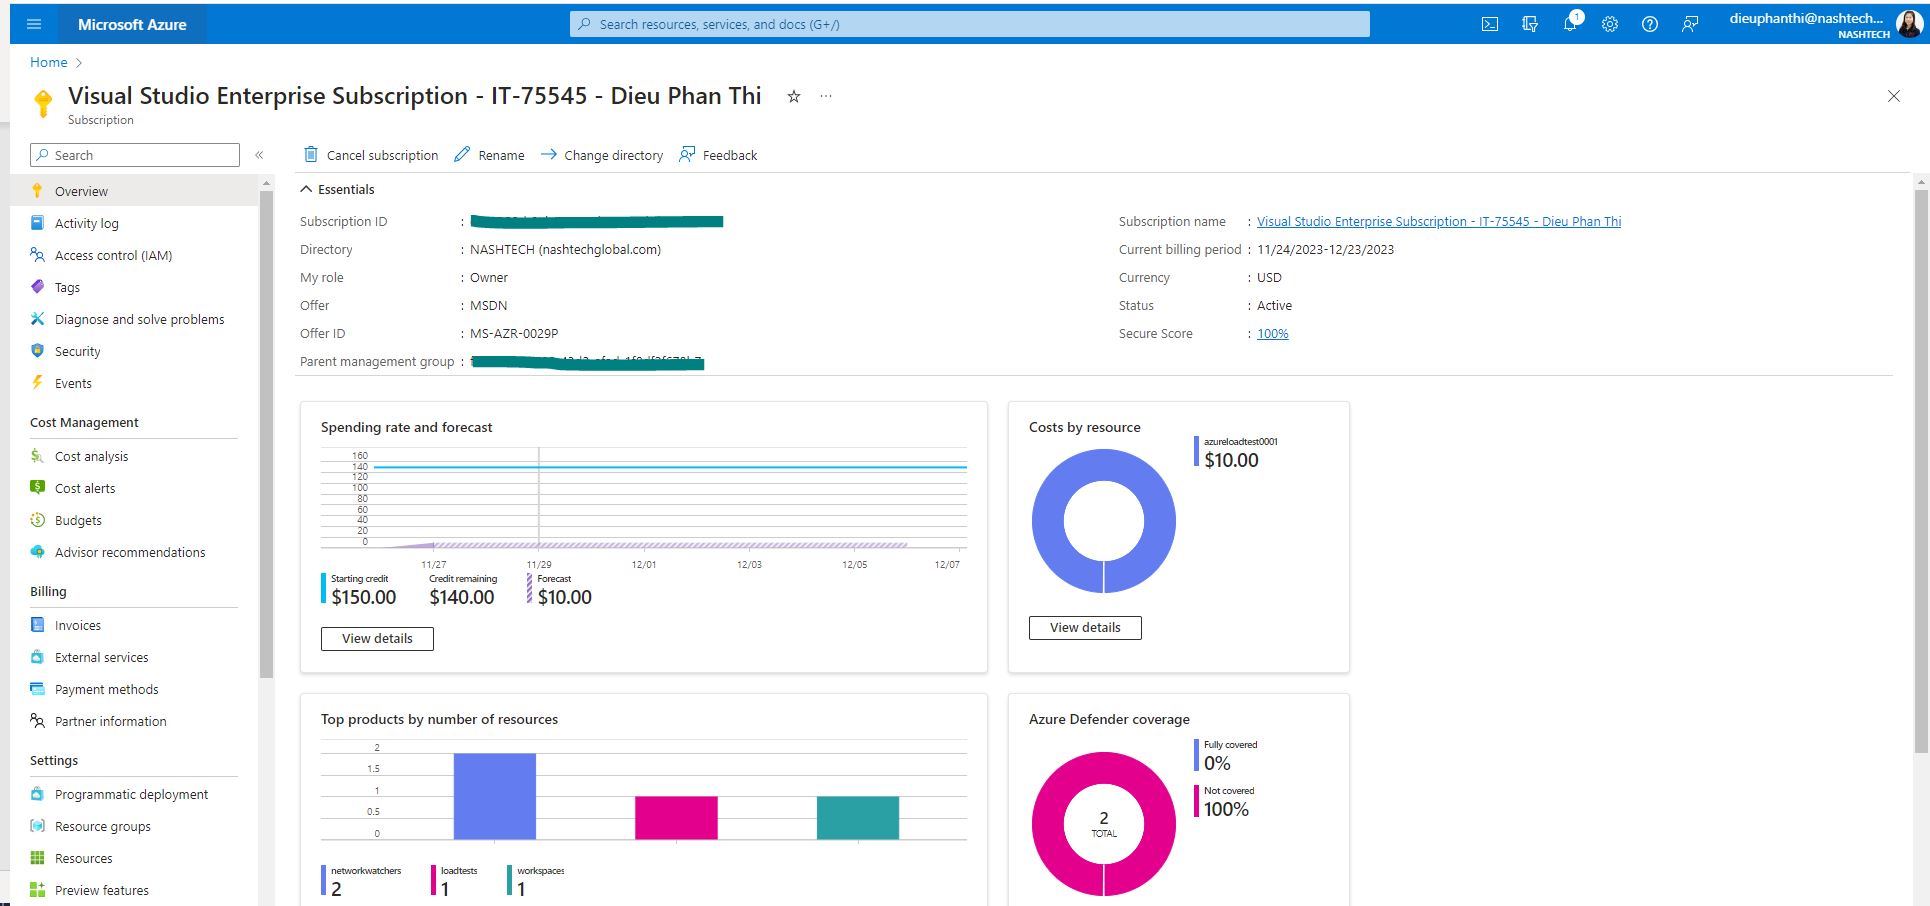
Task: Click the Security shield icon
Action: pos(38,351)
